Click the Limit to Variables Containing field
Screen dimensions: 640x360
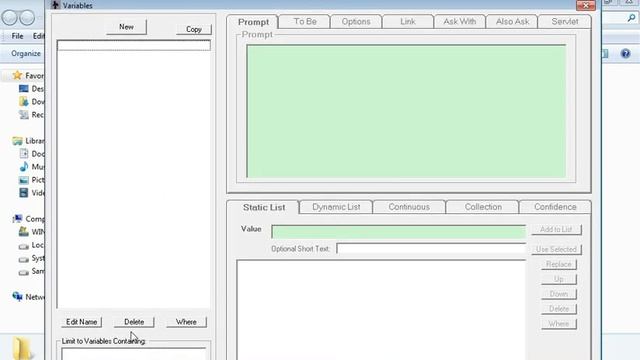click(x=134, y=354)
